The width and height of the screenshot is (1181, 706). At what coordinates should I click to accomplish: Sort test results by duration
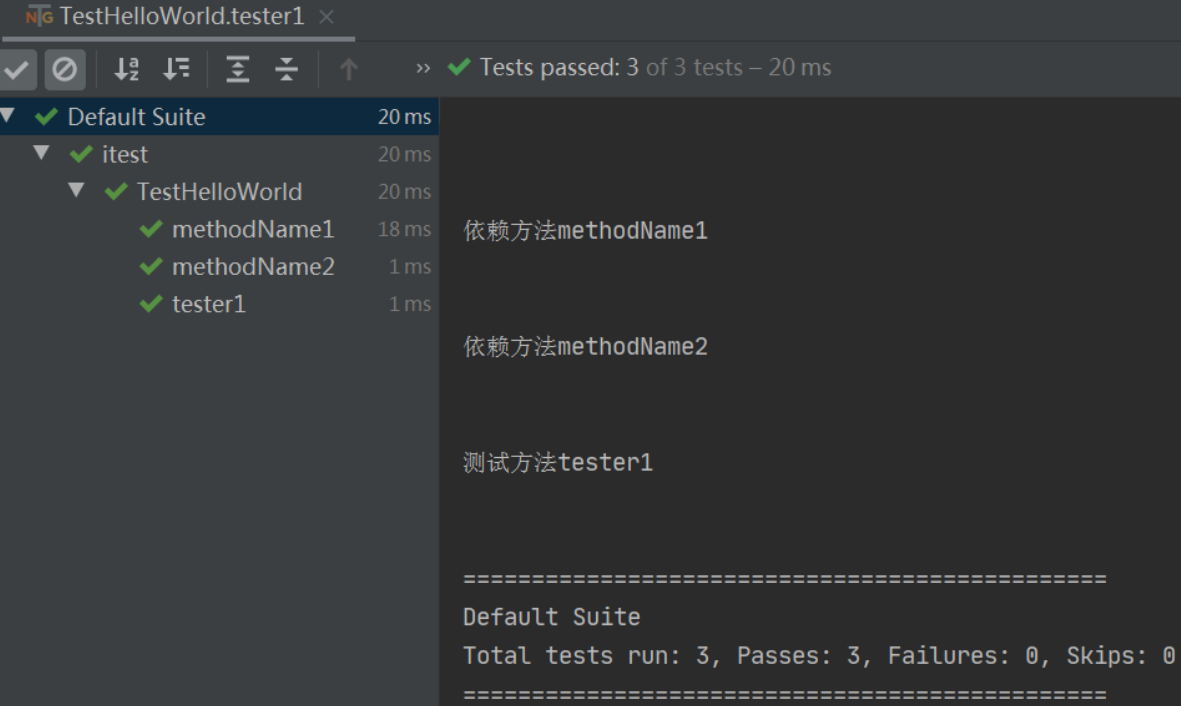(177, 69)
